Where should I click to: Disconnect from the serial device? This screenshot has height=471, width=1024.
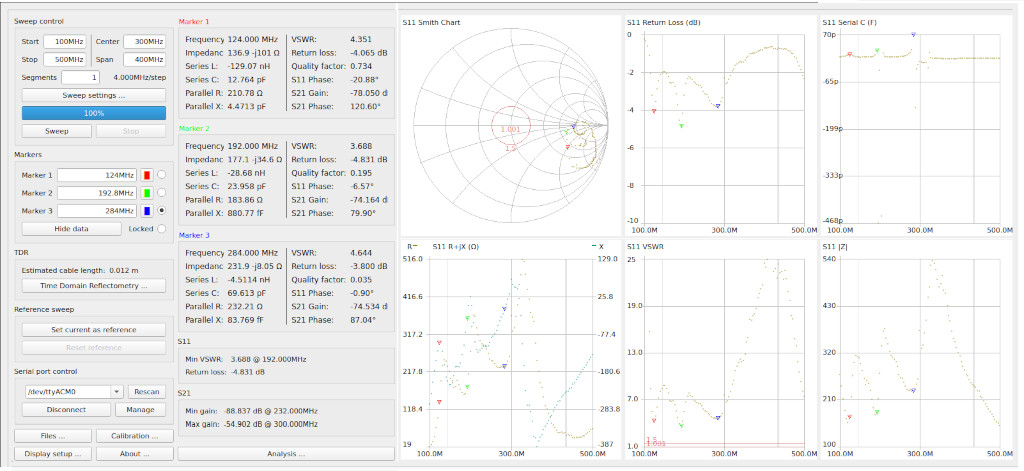65,410
